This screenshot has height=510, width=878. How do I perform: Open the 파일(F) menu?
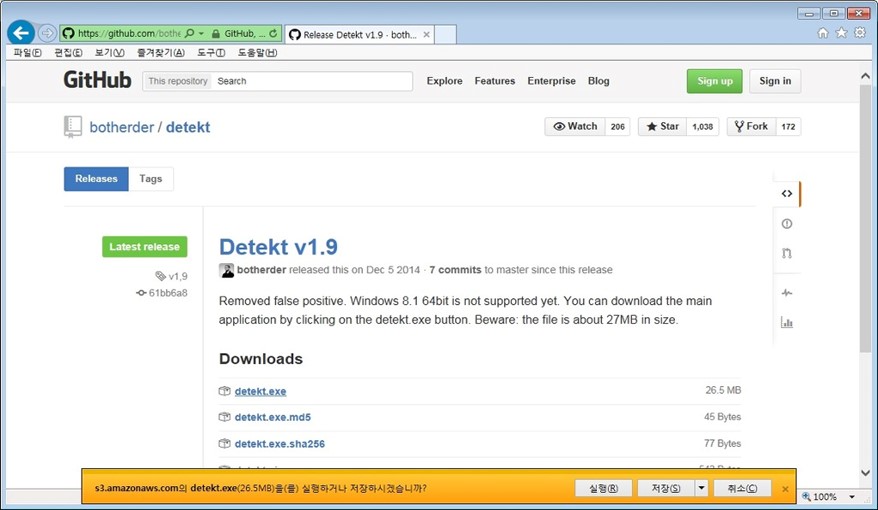[27, 53]
